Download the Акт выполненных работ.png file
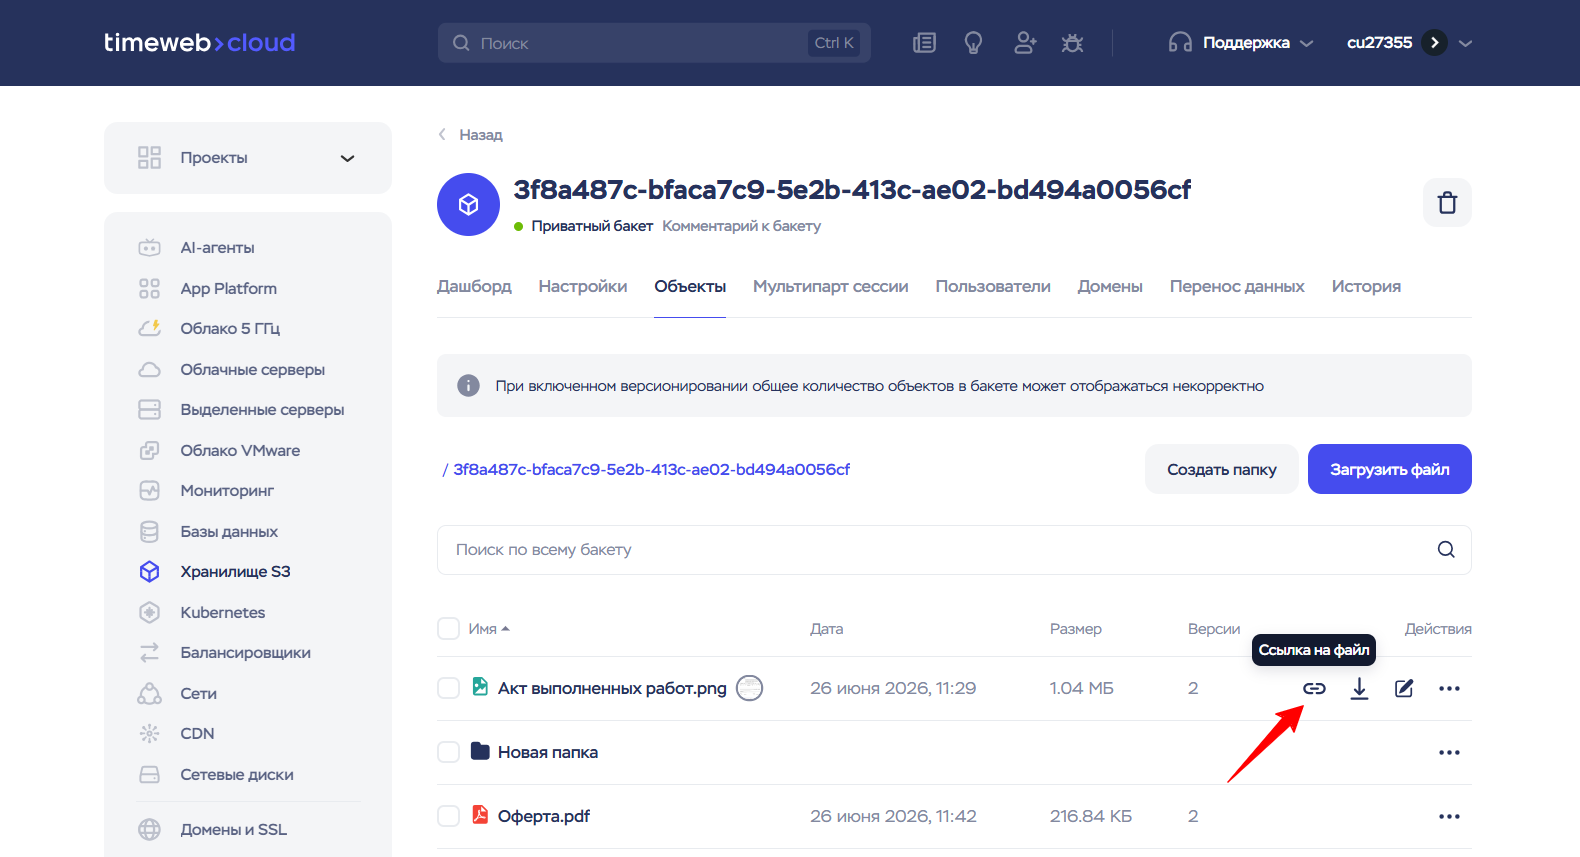 click(1359, 688)
